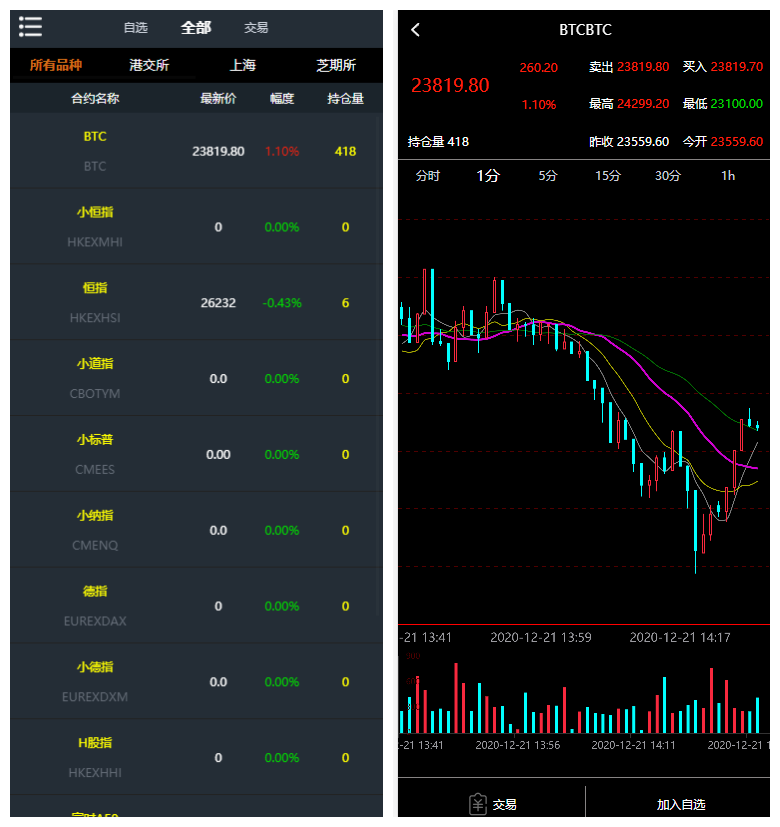The height and width of the screenshot is (827, 780).
Task: Click the 26232 price of 恒指
Action: coord(218,303)
